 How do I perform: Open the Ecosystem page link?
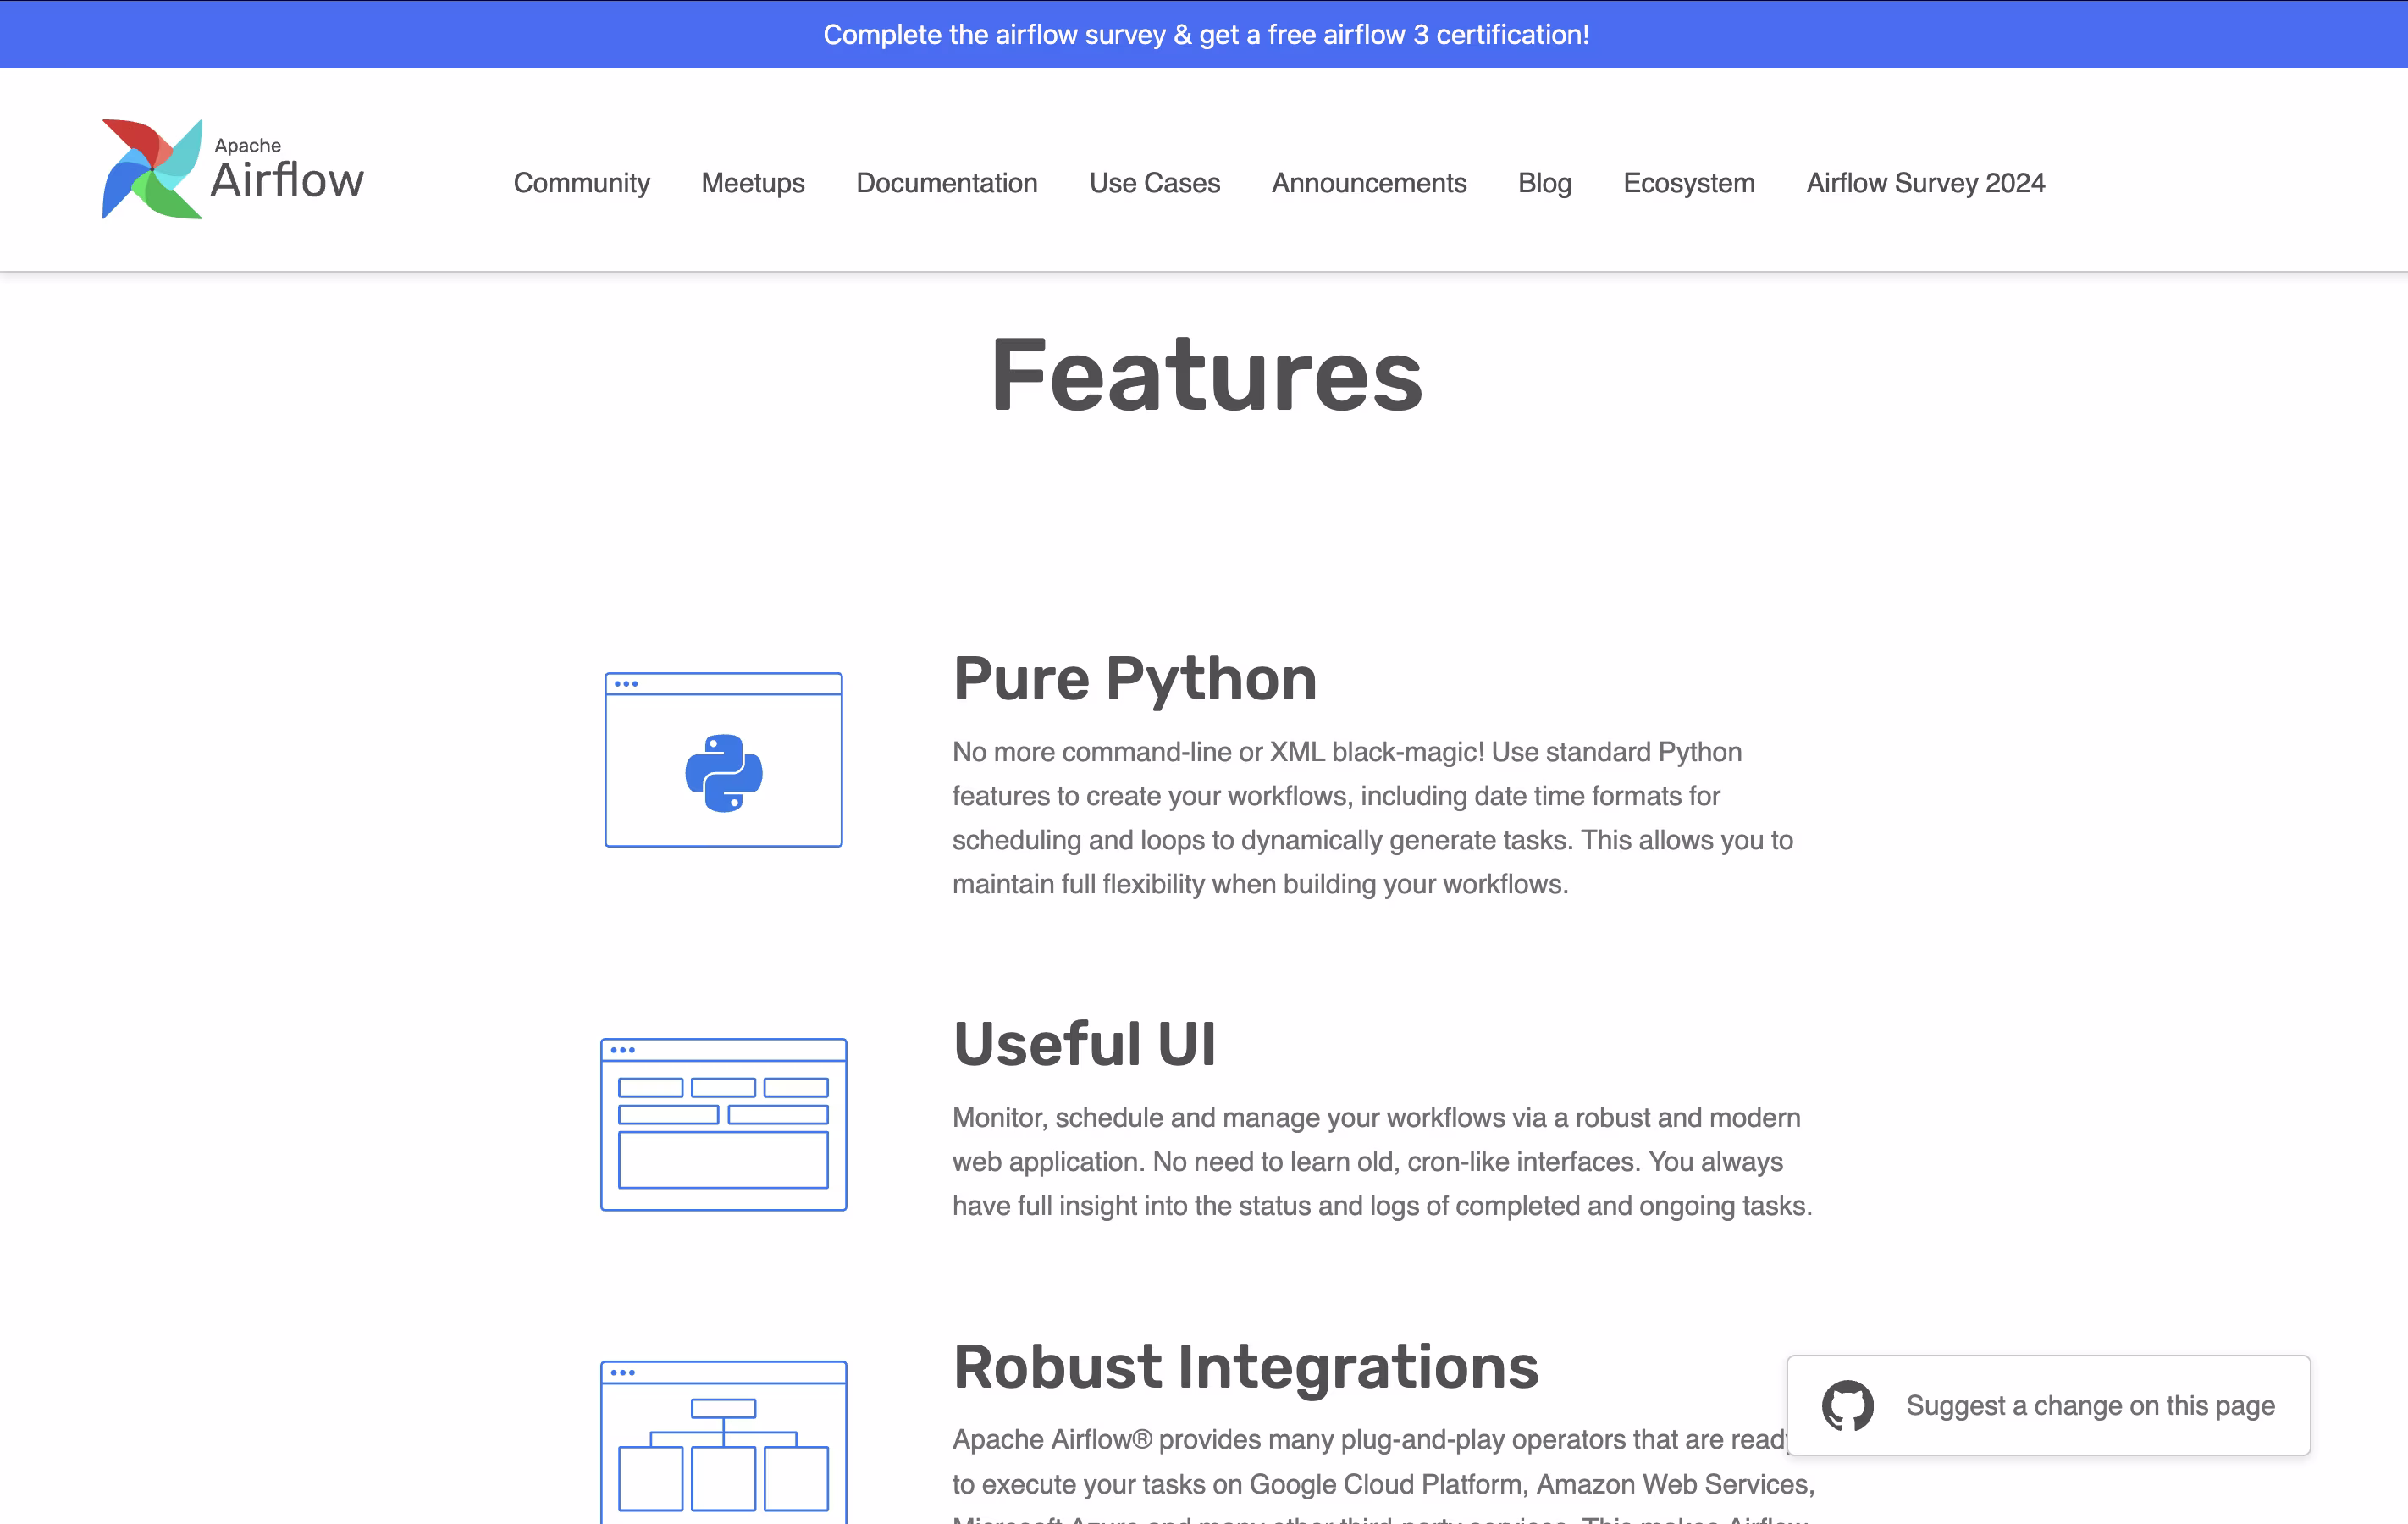[x=1688, y=183]
